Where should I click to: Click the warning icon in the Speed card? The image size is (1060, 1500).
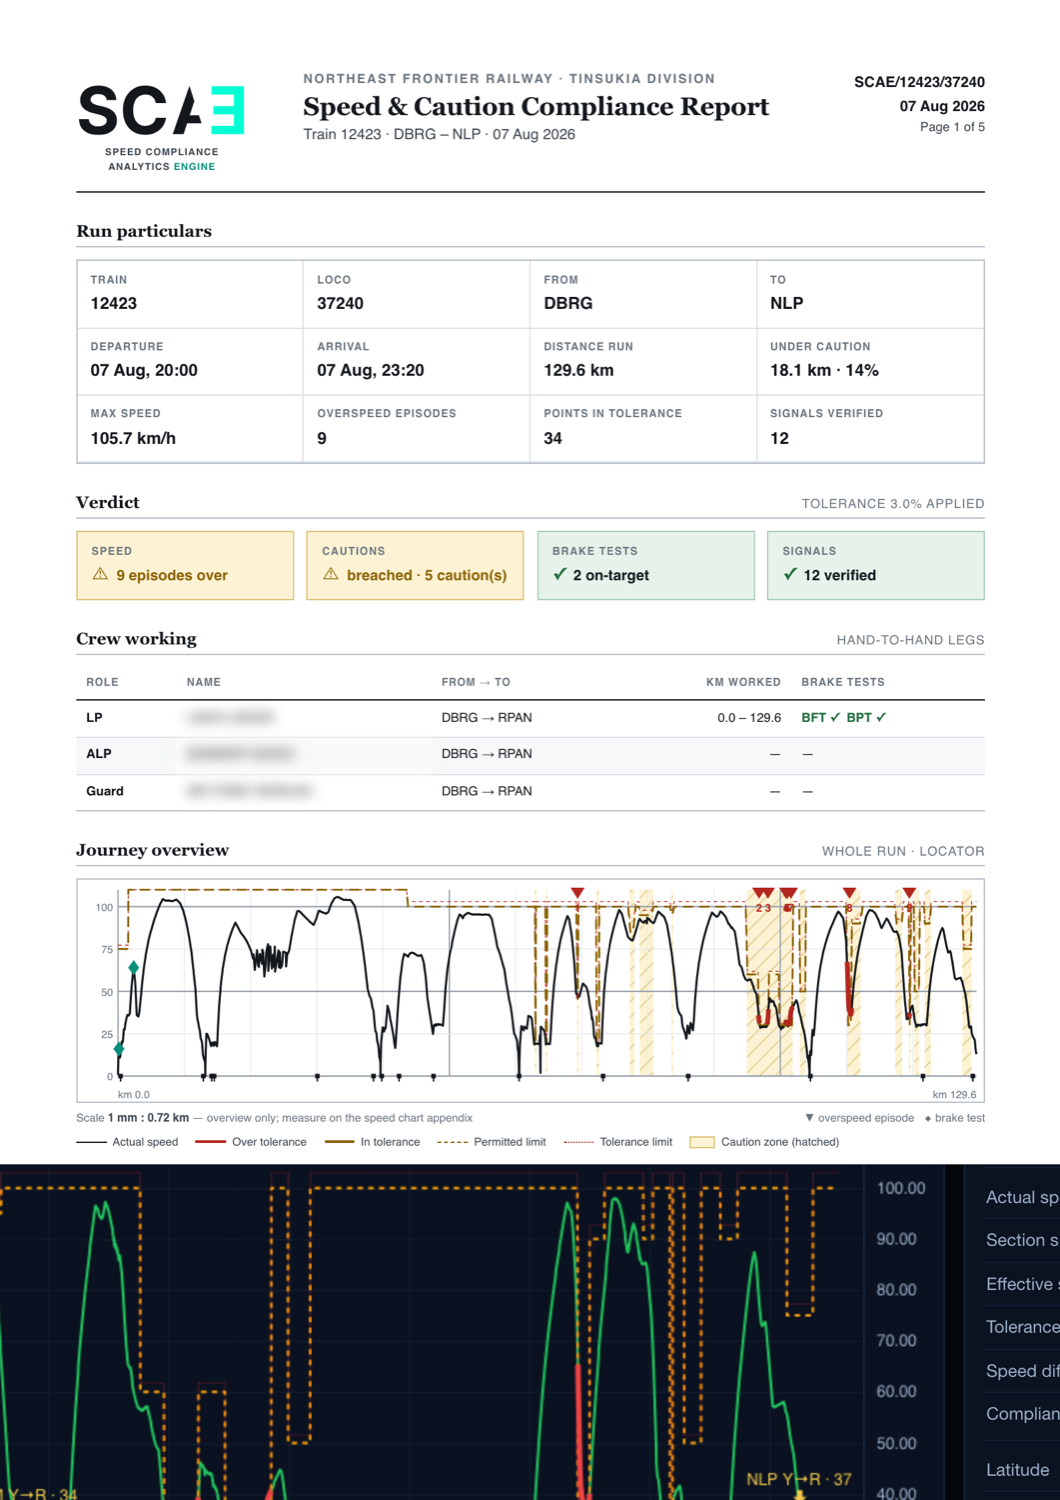(x=100, y=574)
